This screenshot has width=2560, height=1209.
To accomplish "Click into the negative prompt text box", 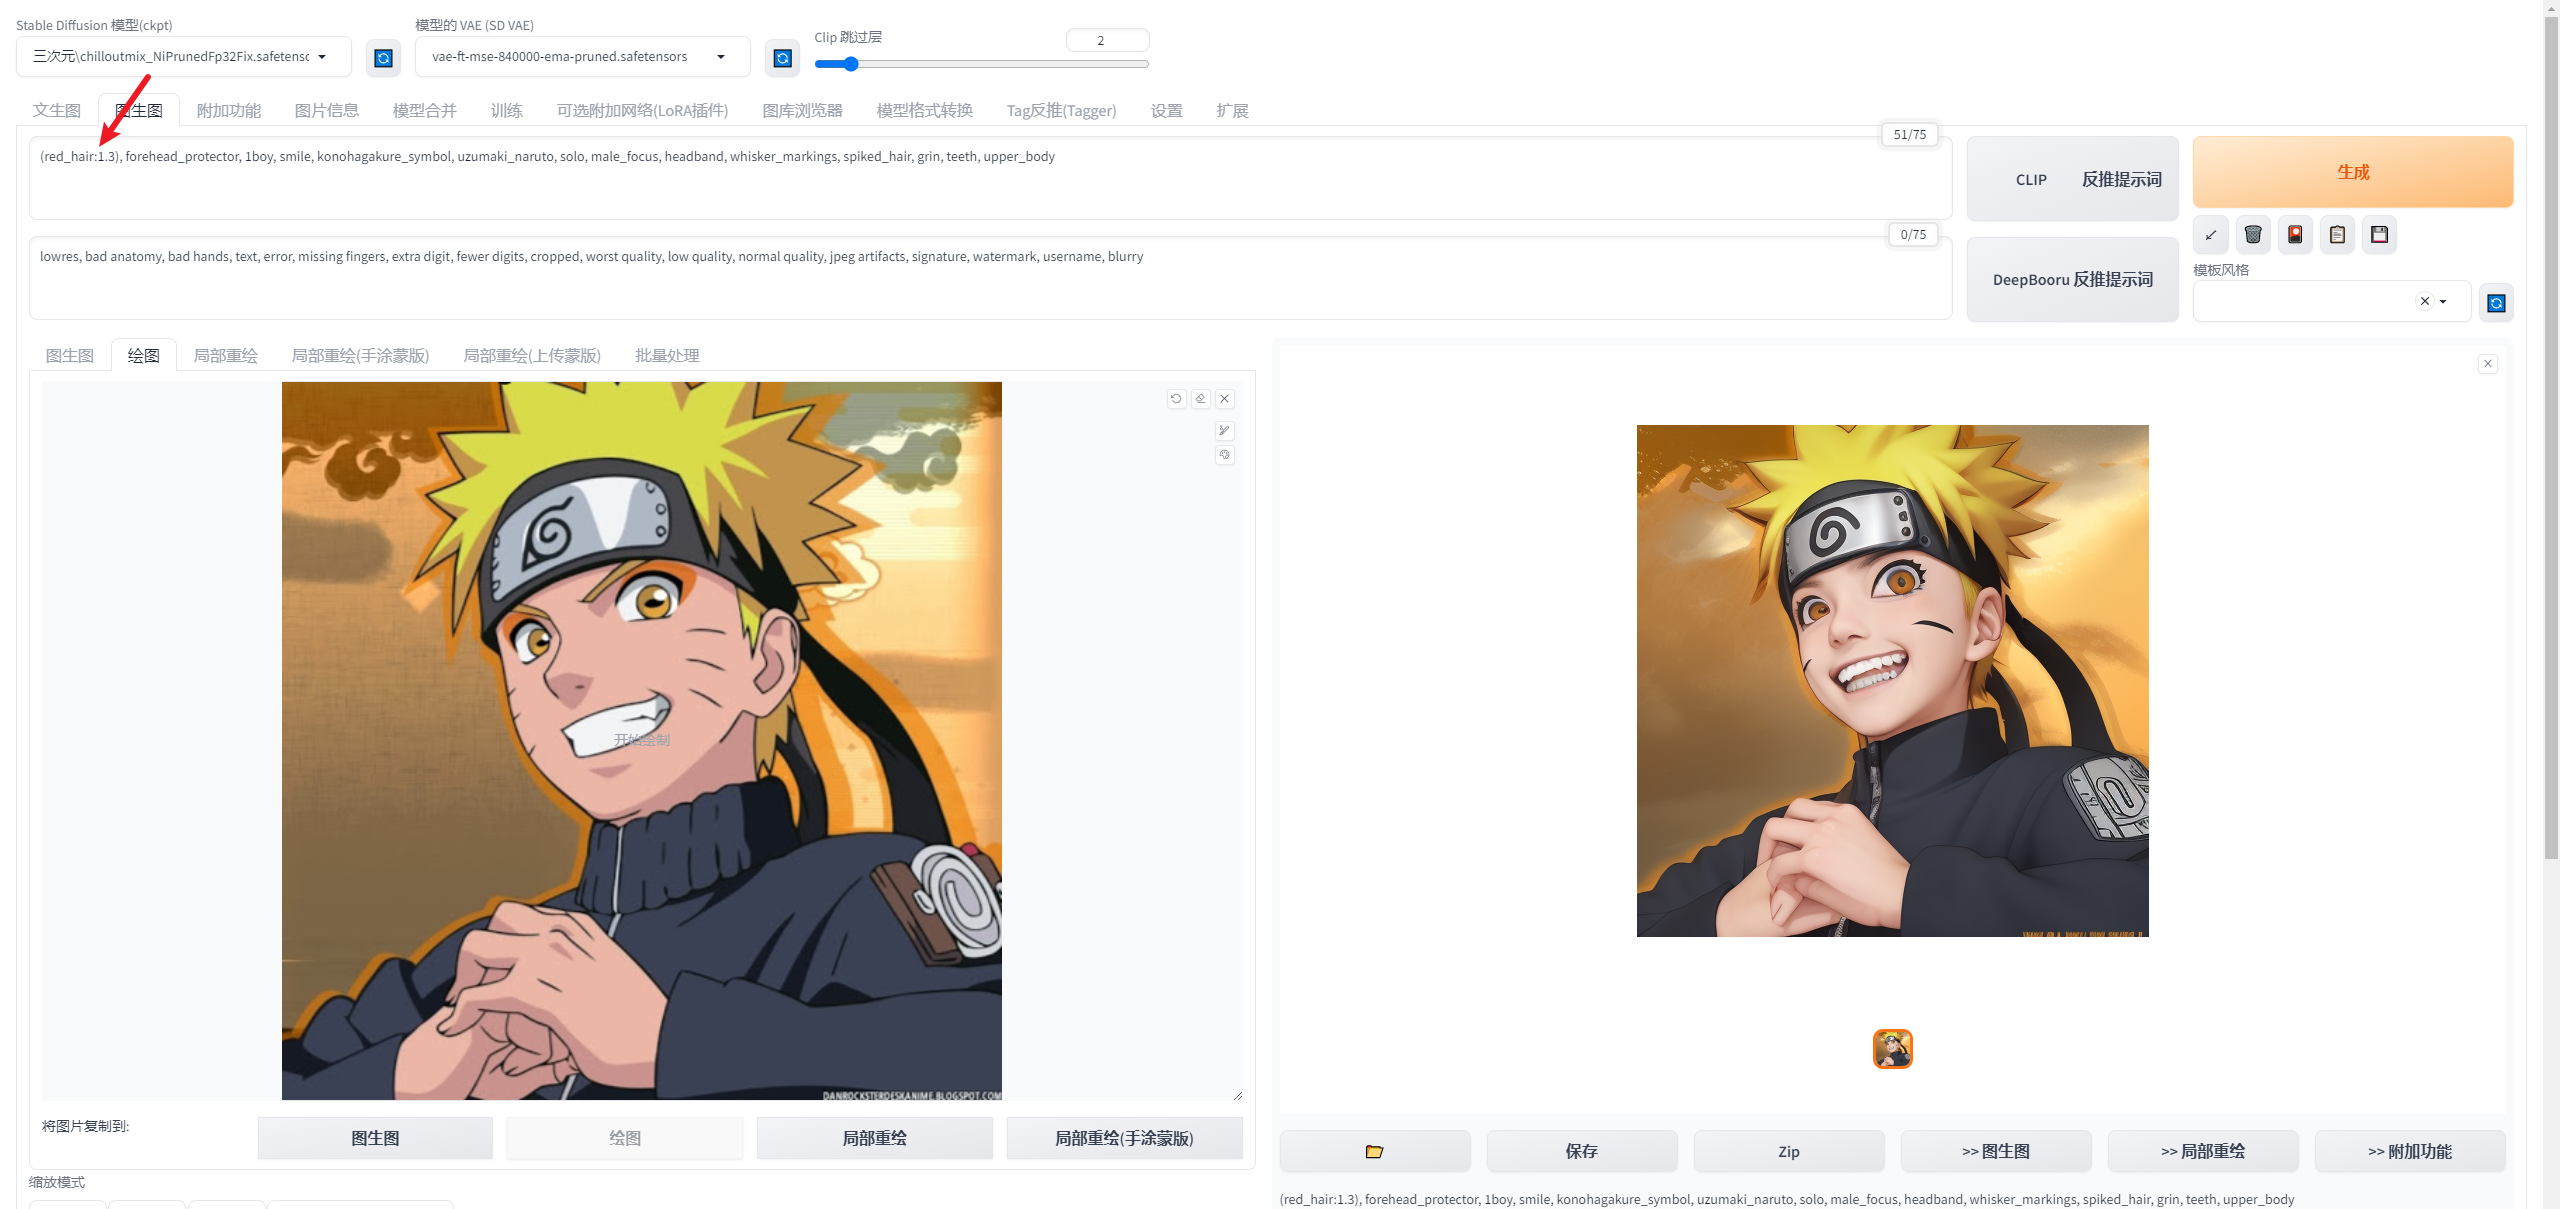I will click(x=990, y=279).
